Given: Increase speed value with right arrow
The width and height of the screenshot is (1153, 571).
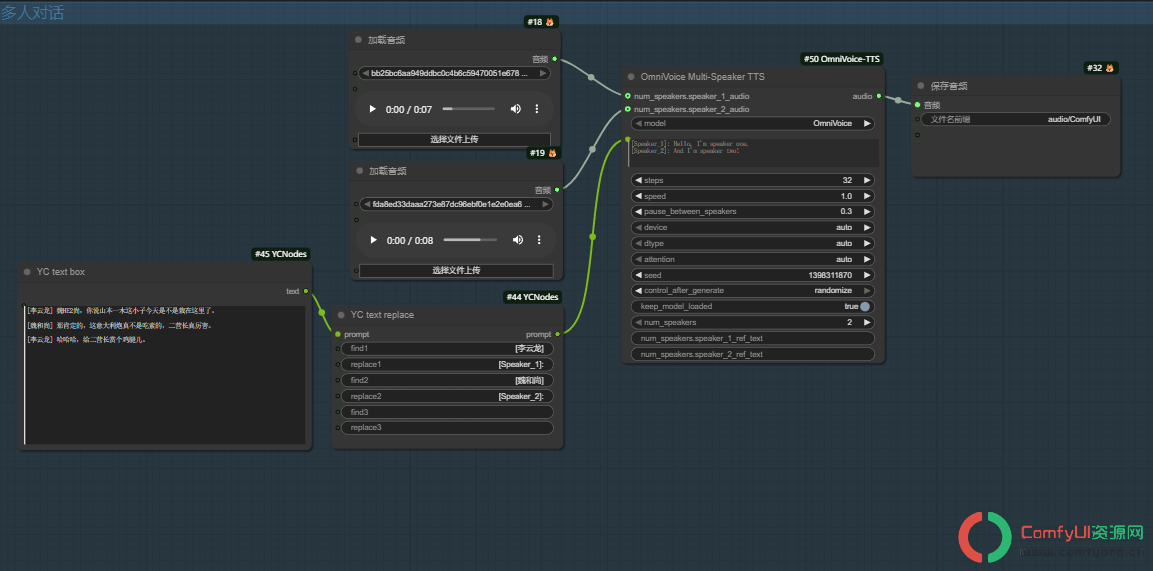Looking at the screenshot, I should (x=868, y=196).
